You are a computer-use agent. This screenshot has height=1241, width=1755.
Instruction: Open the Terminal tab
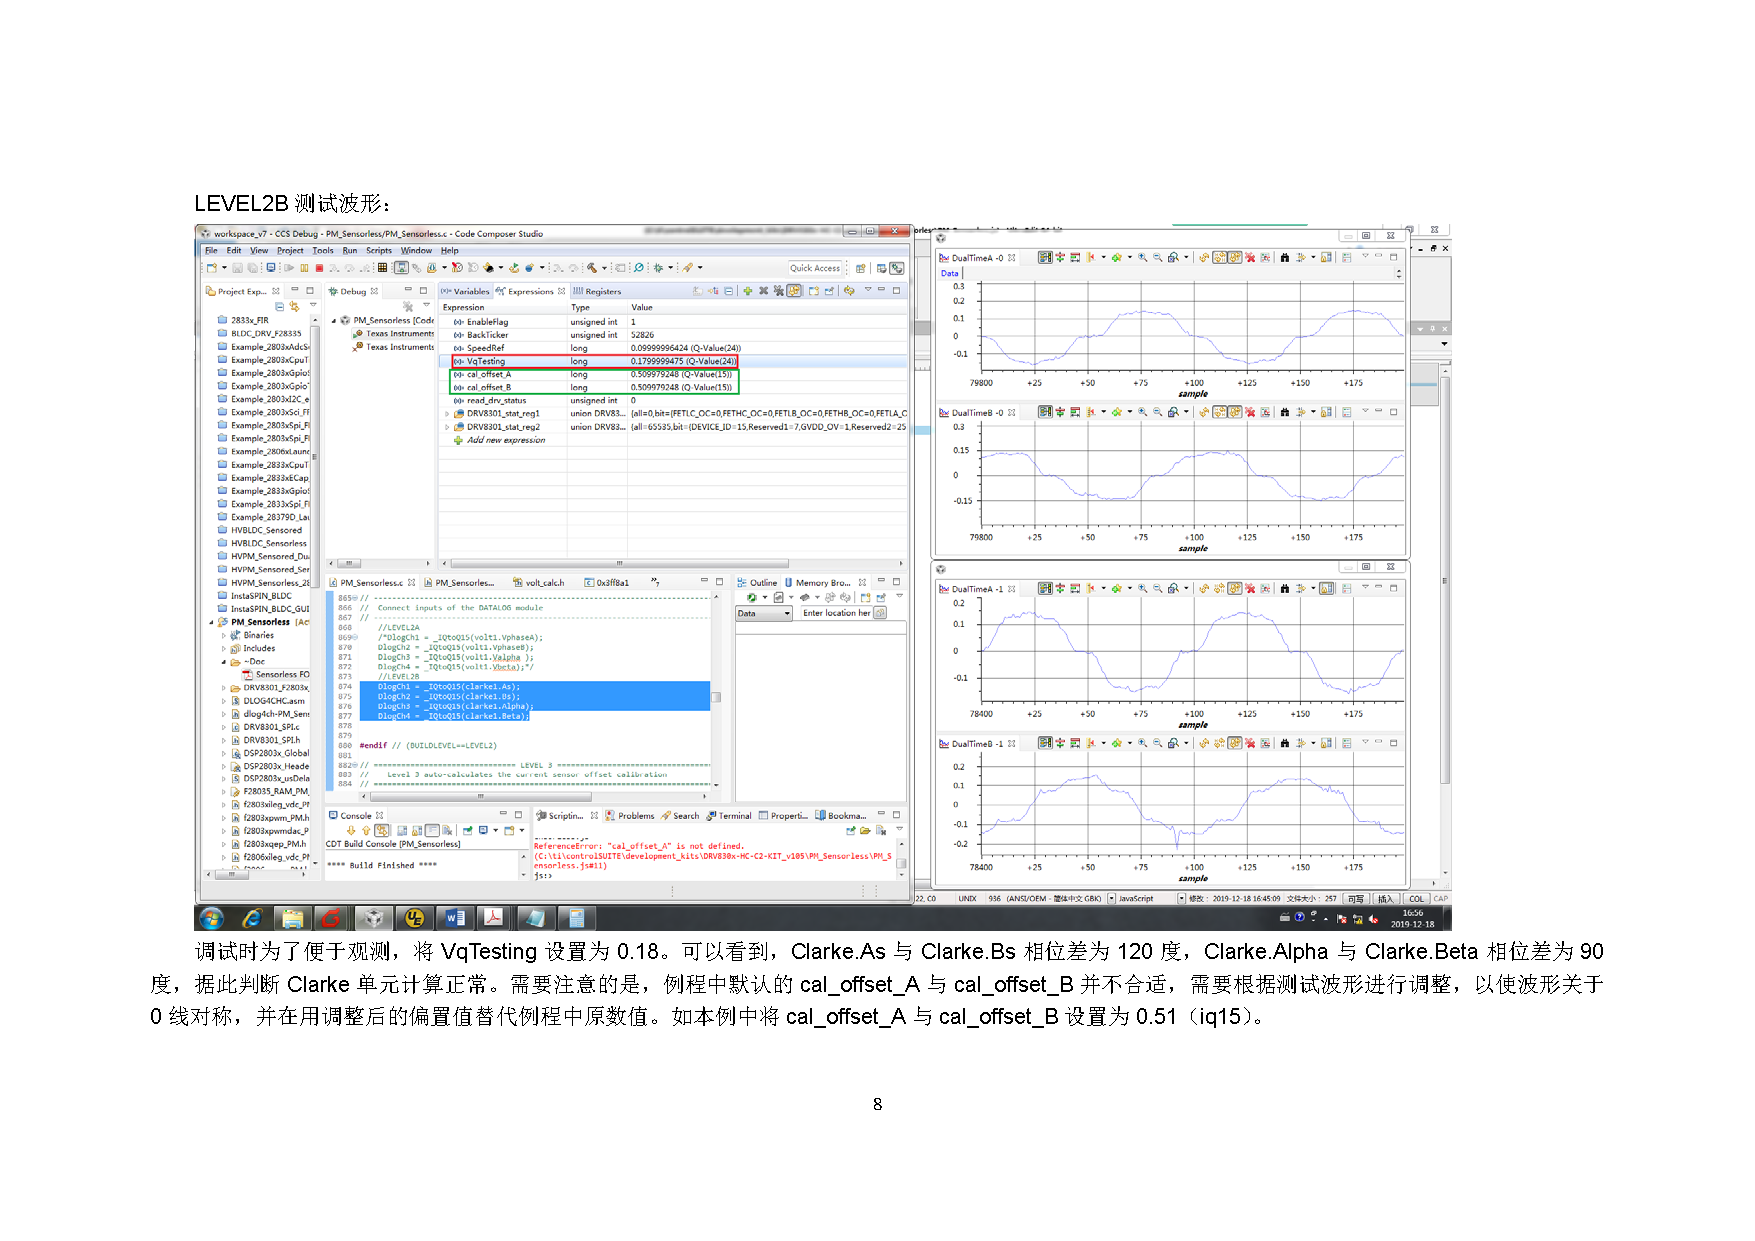729,816
